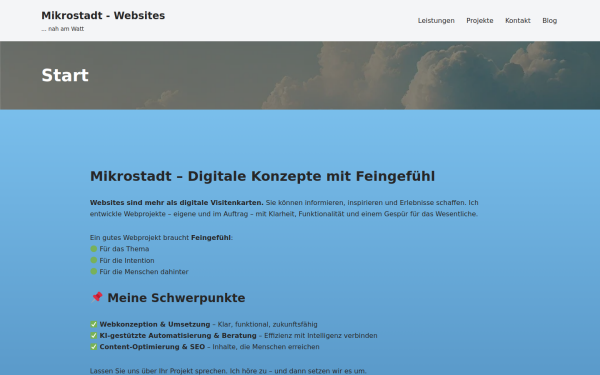Image resolution: width=600 pixels, height=375 pixels.
Task: Click the text 'Für die Intention'
Action: pos(127,260)
